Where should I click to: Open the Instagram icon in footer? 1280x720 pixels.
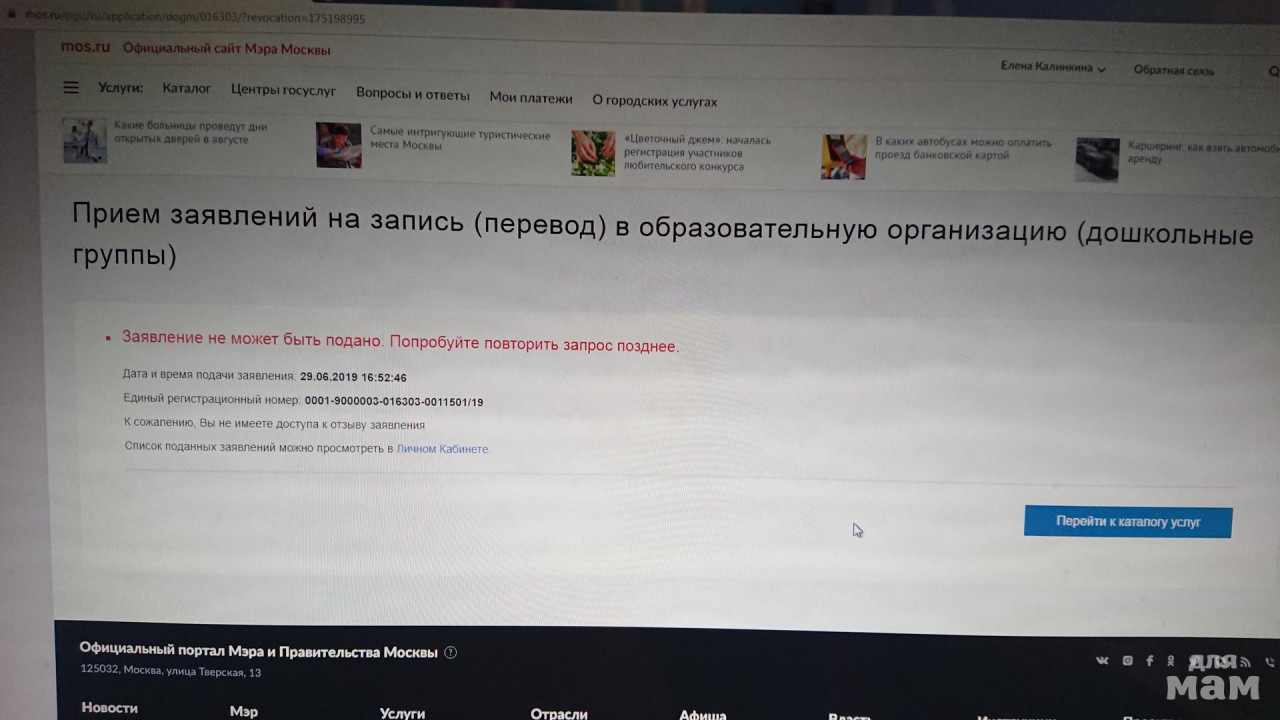click(x=1127, y=660)
